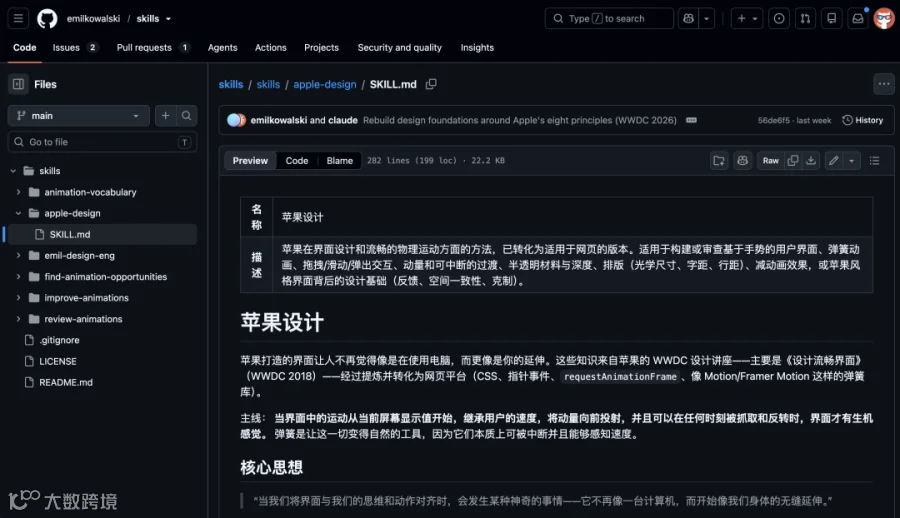Open more file actions ellipsis button

point(884,84)
